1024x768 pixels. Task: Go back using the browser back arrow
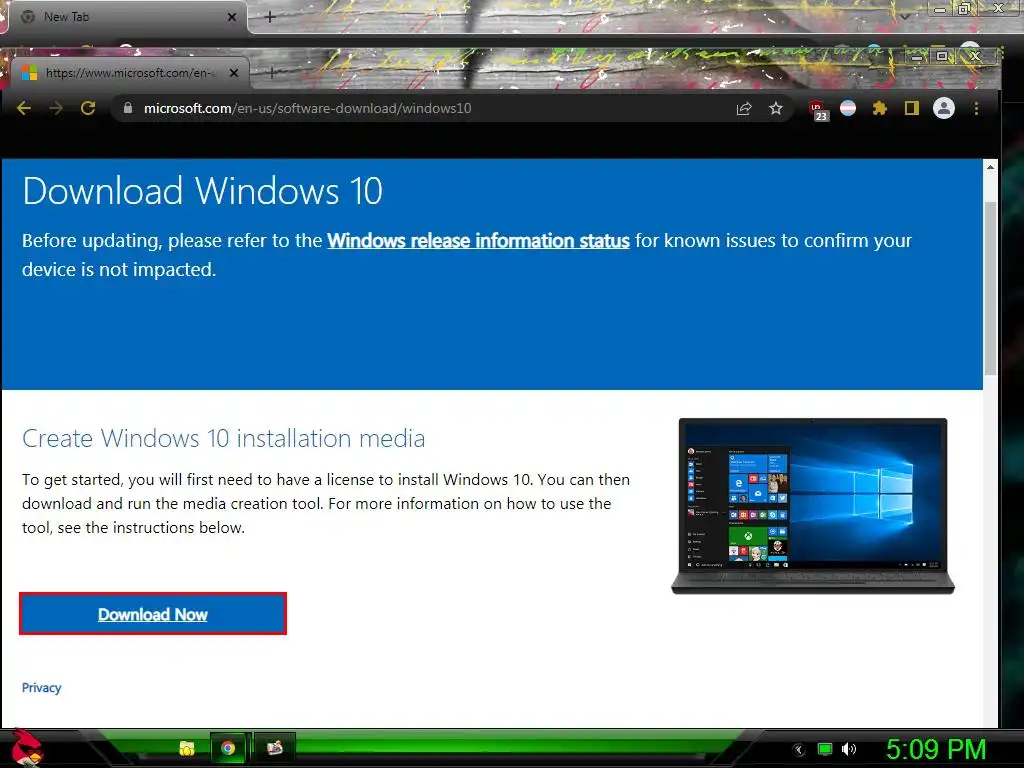[24, 108]
